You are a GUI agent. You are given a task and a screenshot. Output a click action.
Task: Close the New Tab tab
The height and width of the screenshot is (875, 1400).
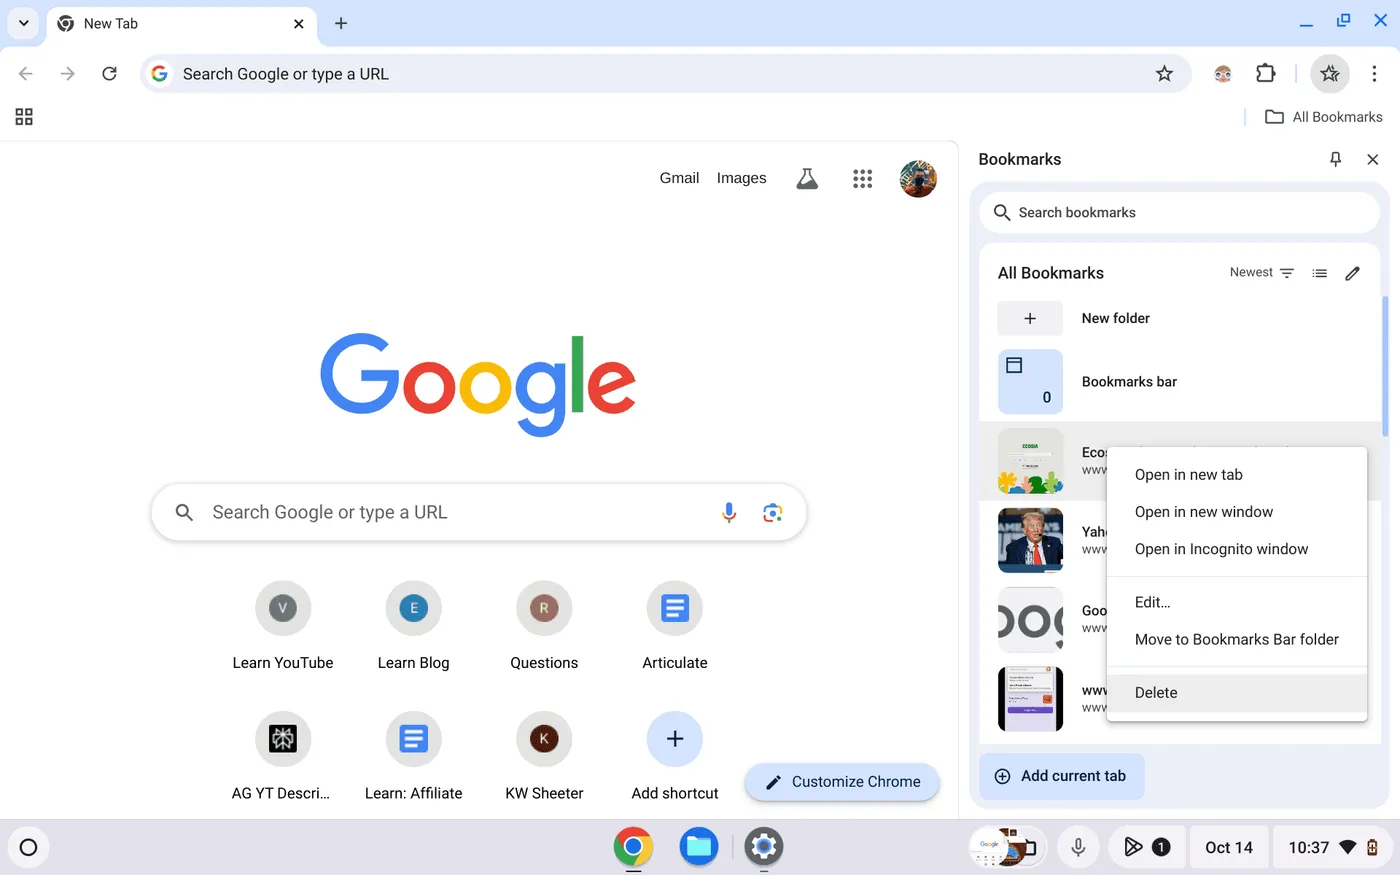point(298,23)
